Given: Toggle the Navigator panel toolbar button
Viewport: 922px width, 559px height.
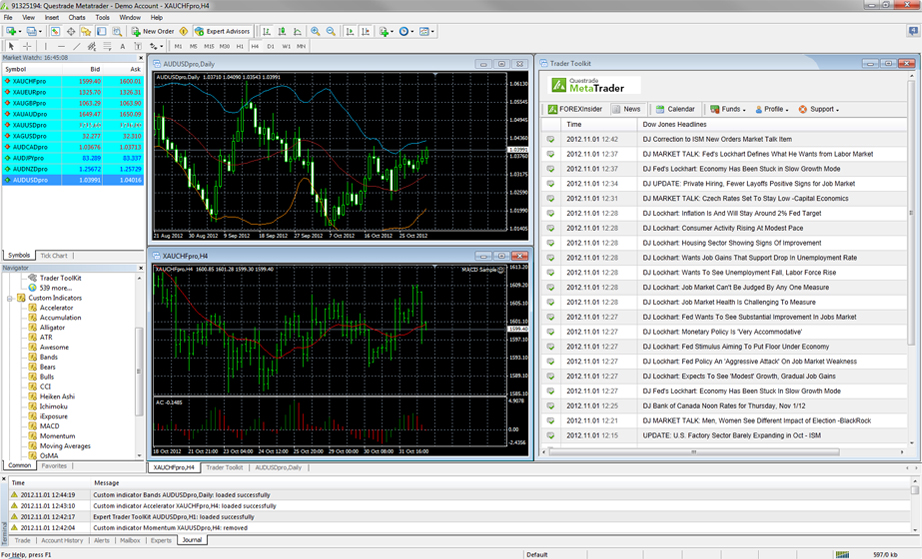Looking at the screenshot, I should coord(86,31).
